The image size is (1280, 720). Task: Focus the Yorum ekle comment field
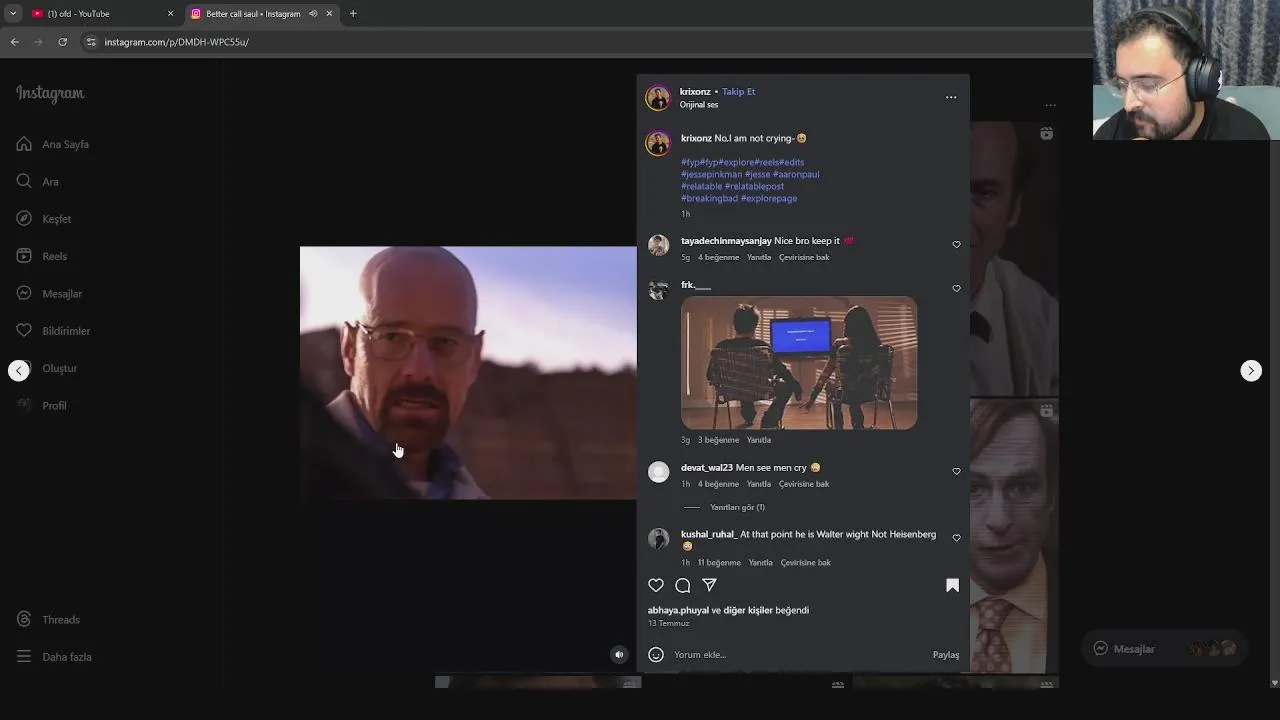coord(800,655)
